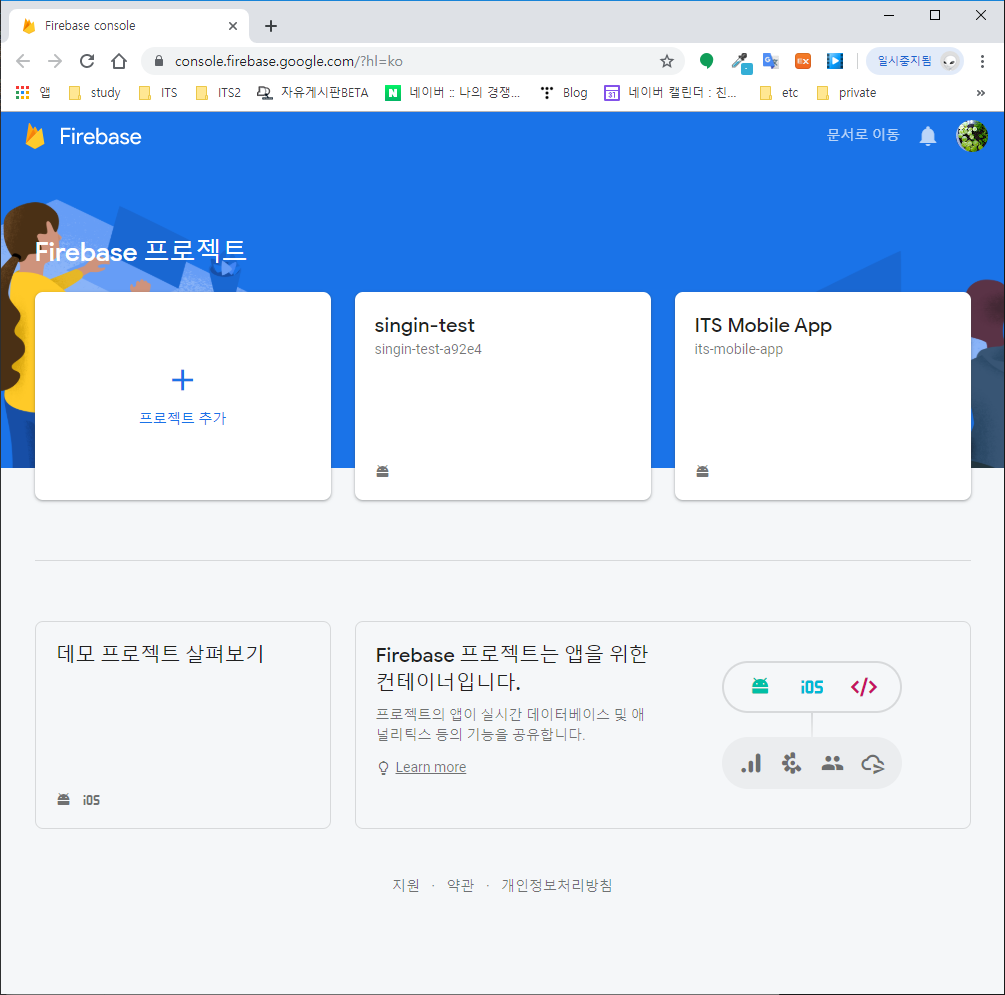Screen dimensions: 1005x995
Task: Click the users people icon
Action: (x=832, y=763)
